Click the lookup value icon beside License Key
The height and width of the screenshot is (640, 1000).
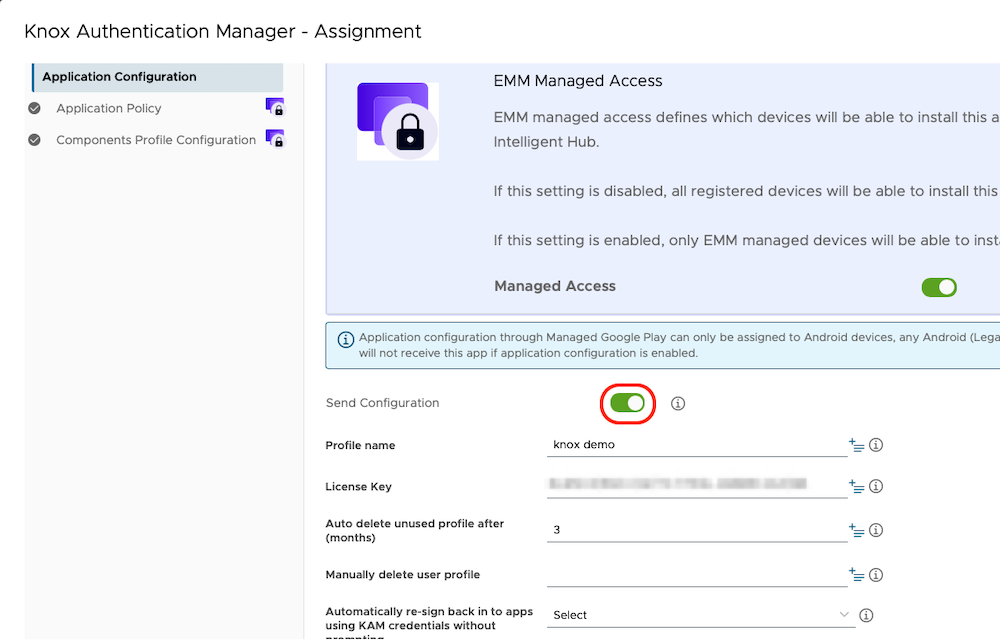856,487
